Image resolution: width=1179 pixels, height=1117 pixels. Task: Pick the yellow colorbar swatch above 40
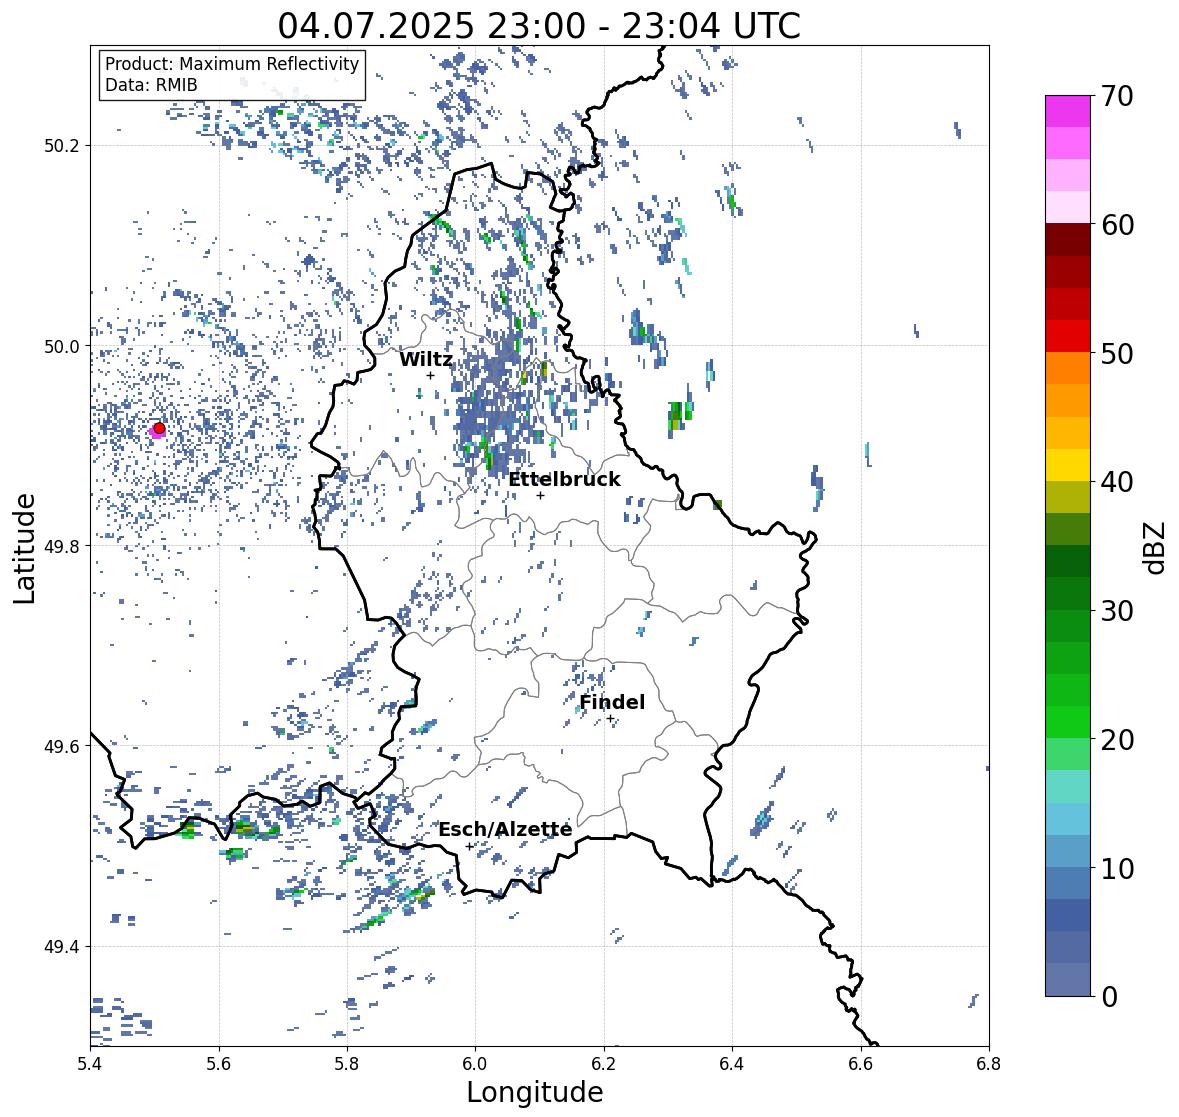pos(1068,465)
